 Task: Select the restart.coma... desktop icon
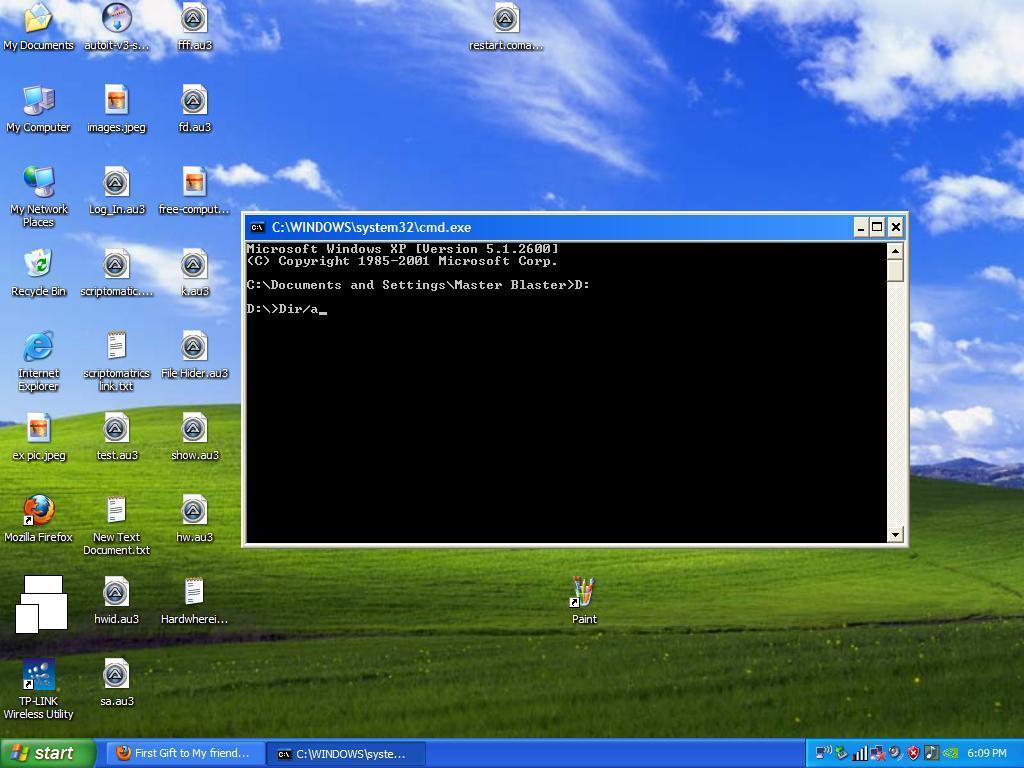tap(506, 26)
